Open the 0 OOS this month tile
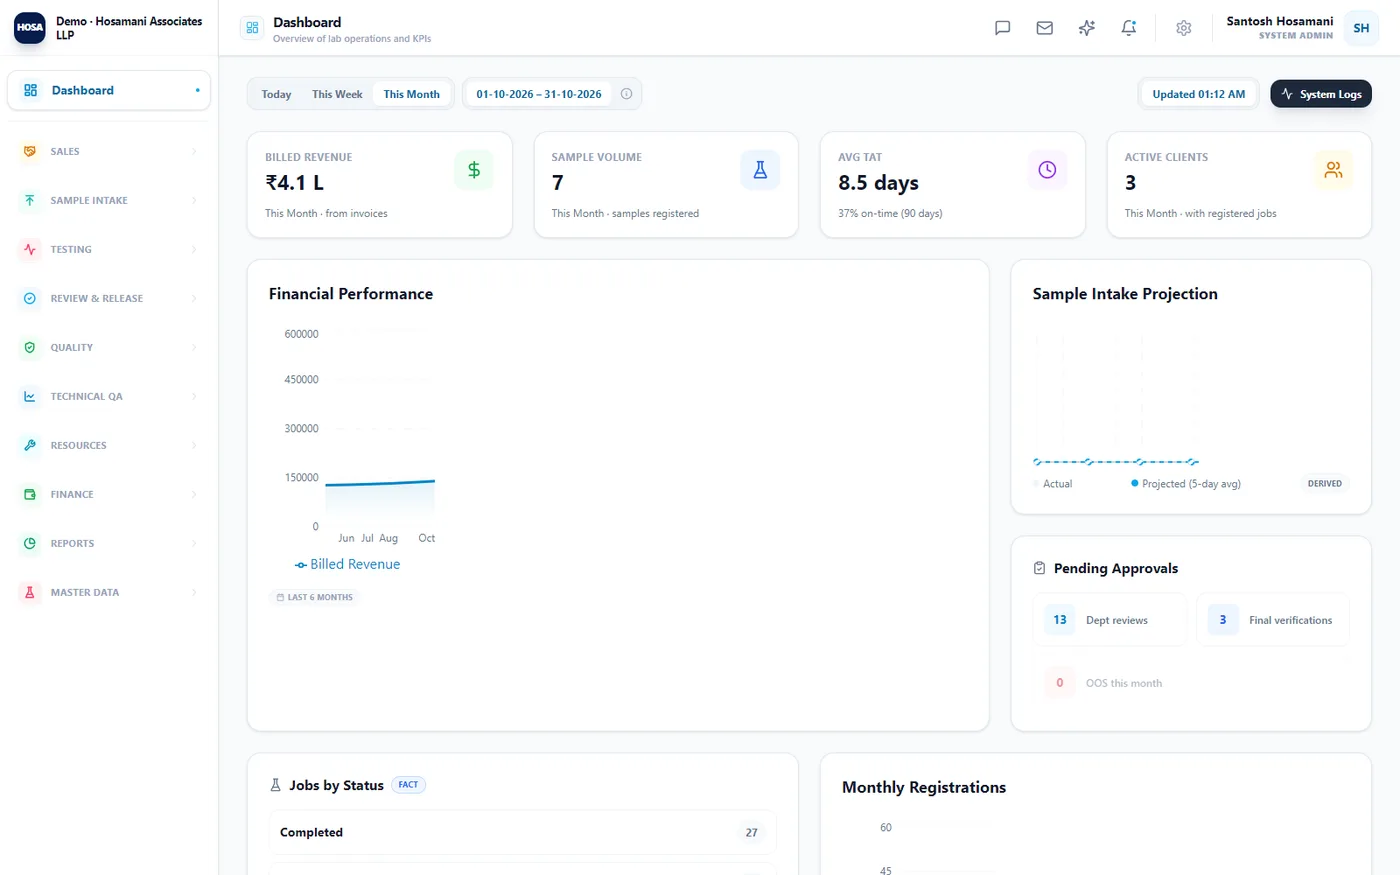 point(1109,683)
